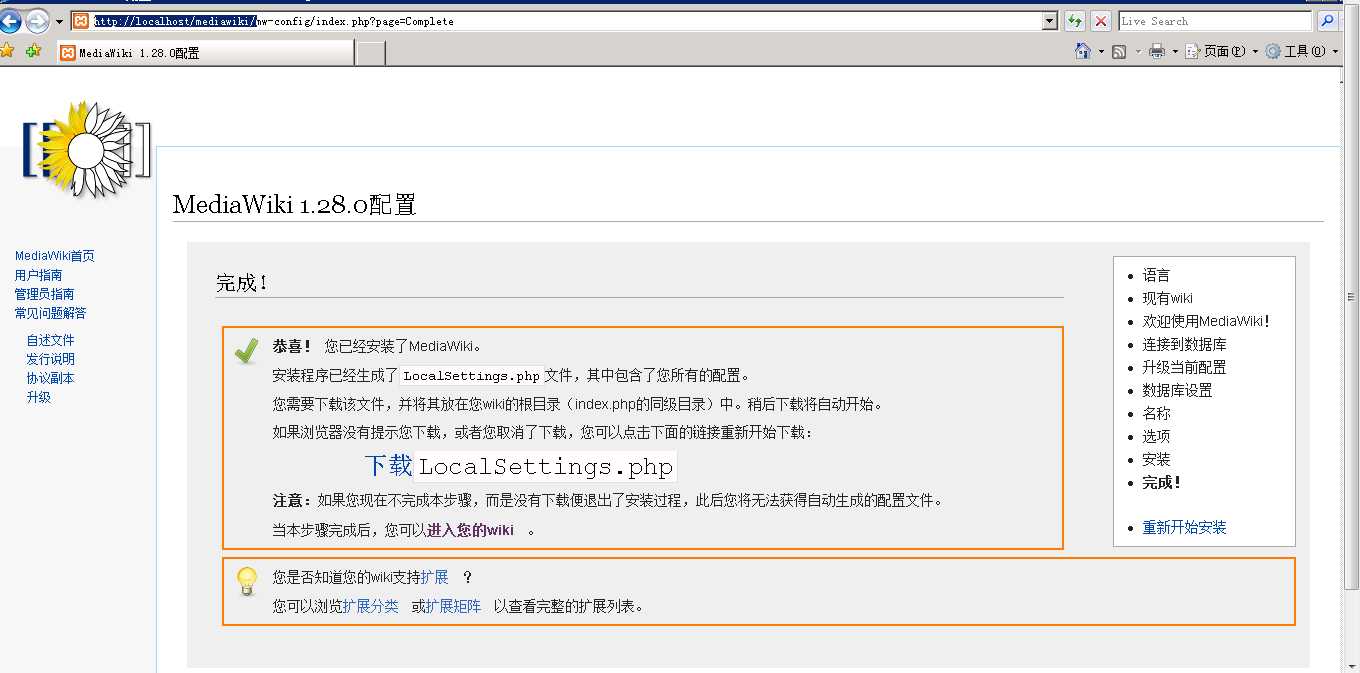
Task: Click the MediaWiki 1.28.0配置 page heading
Action: click(x=294, y=205)
